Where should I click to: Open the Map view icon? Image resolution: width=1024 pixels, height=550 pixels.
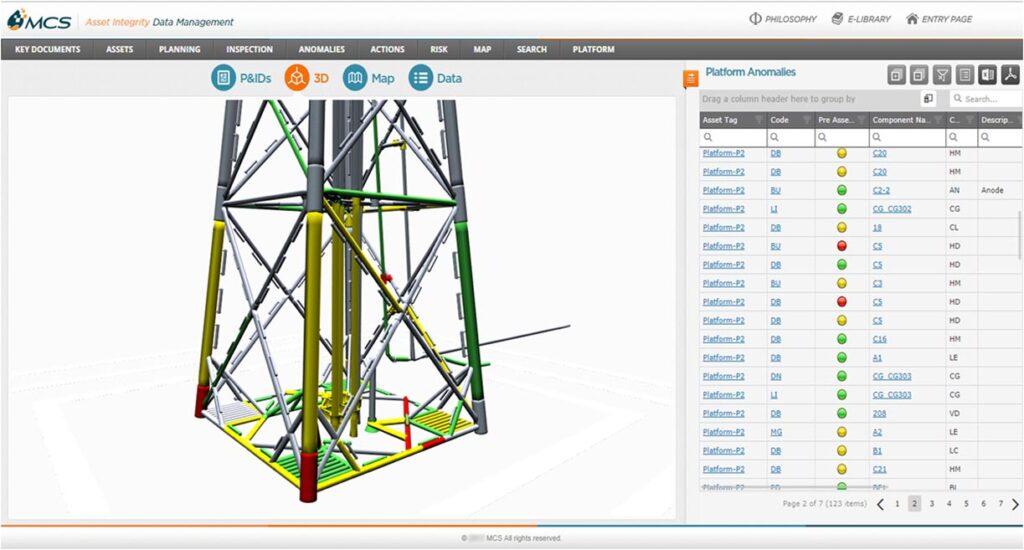[355, 78]
